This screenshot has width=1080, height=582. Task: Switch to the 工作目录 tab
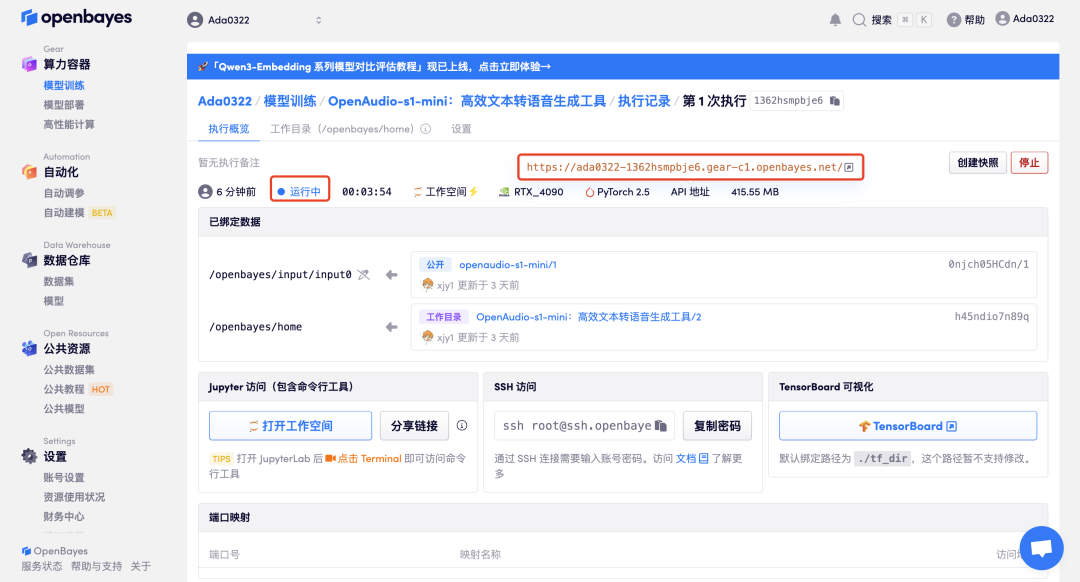point(342,129)
